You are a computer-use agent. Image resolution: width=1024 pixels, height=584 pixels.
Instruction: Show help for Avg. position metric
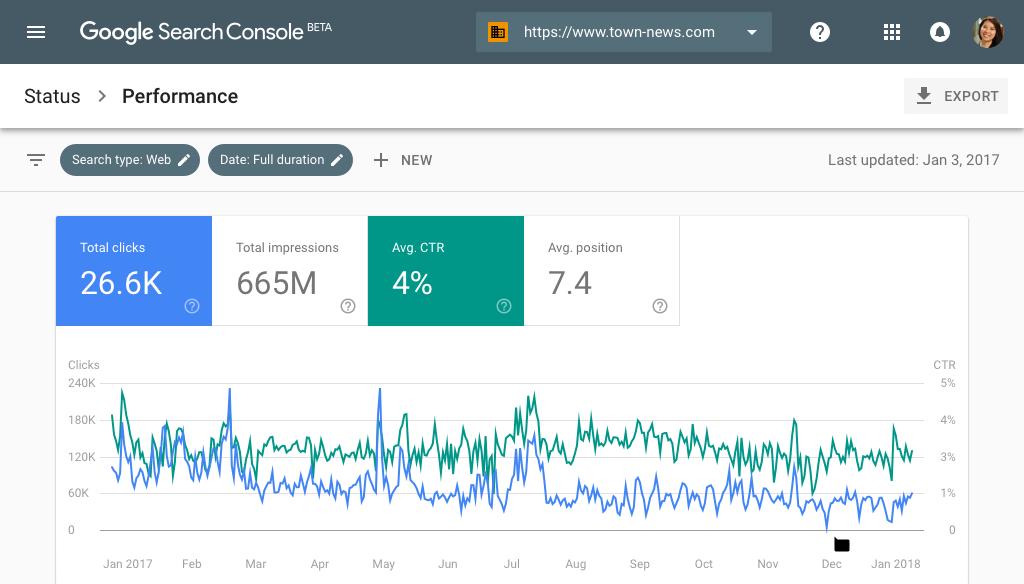[660, 306]
